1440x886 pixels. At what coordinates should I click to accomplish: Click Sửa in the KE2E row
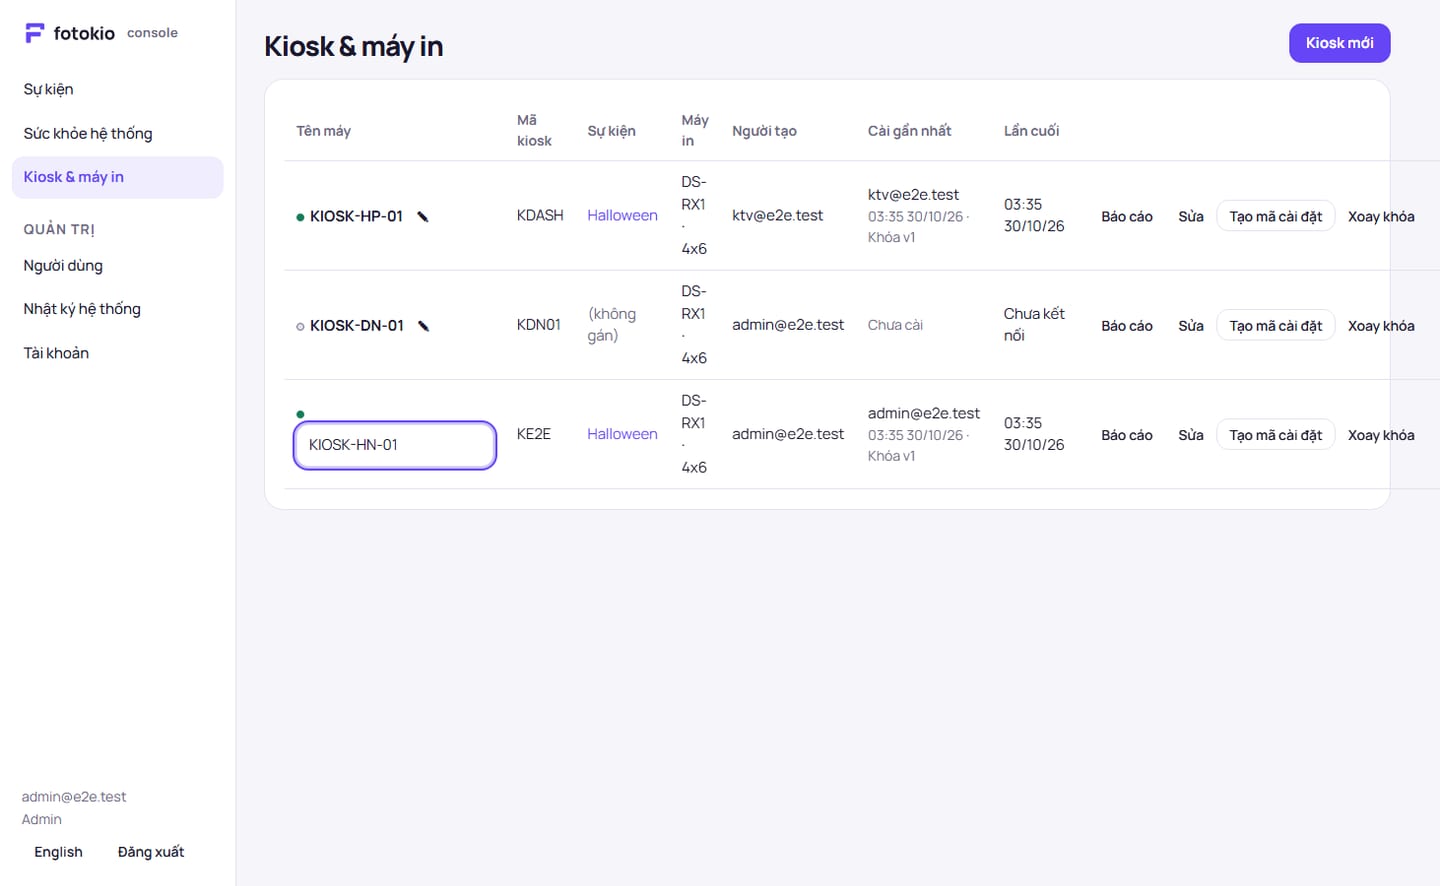tap(1191, 435)
